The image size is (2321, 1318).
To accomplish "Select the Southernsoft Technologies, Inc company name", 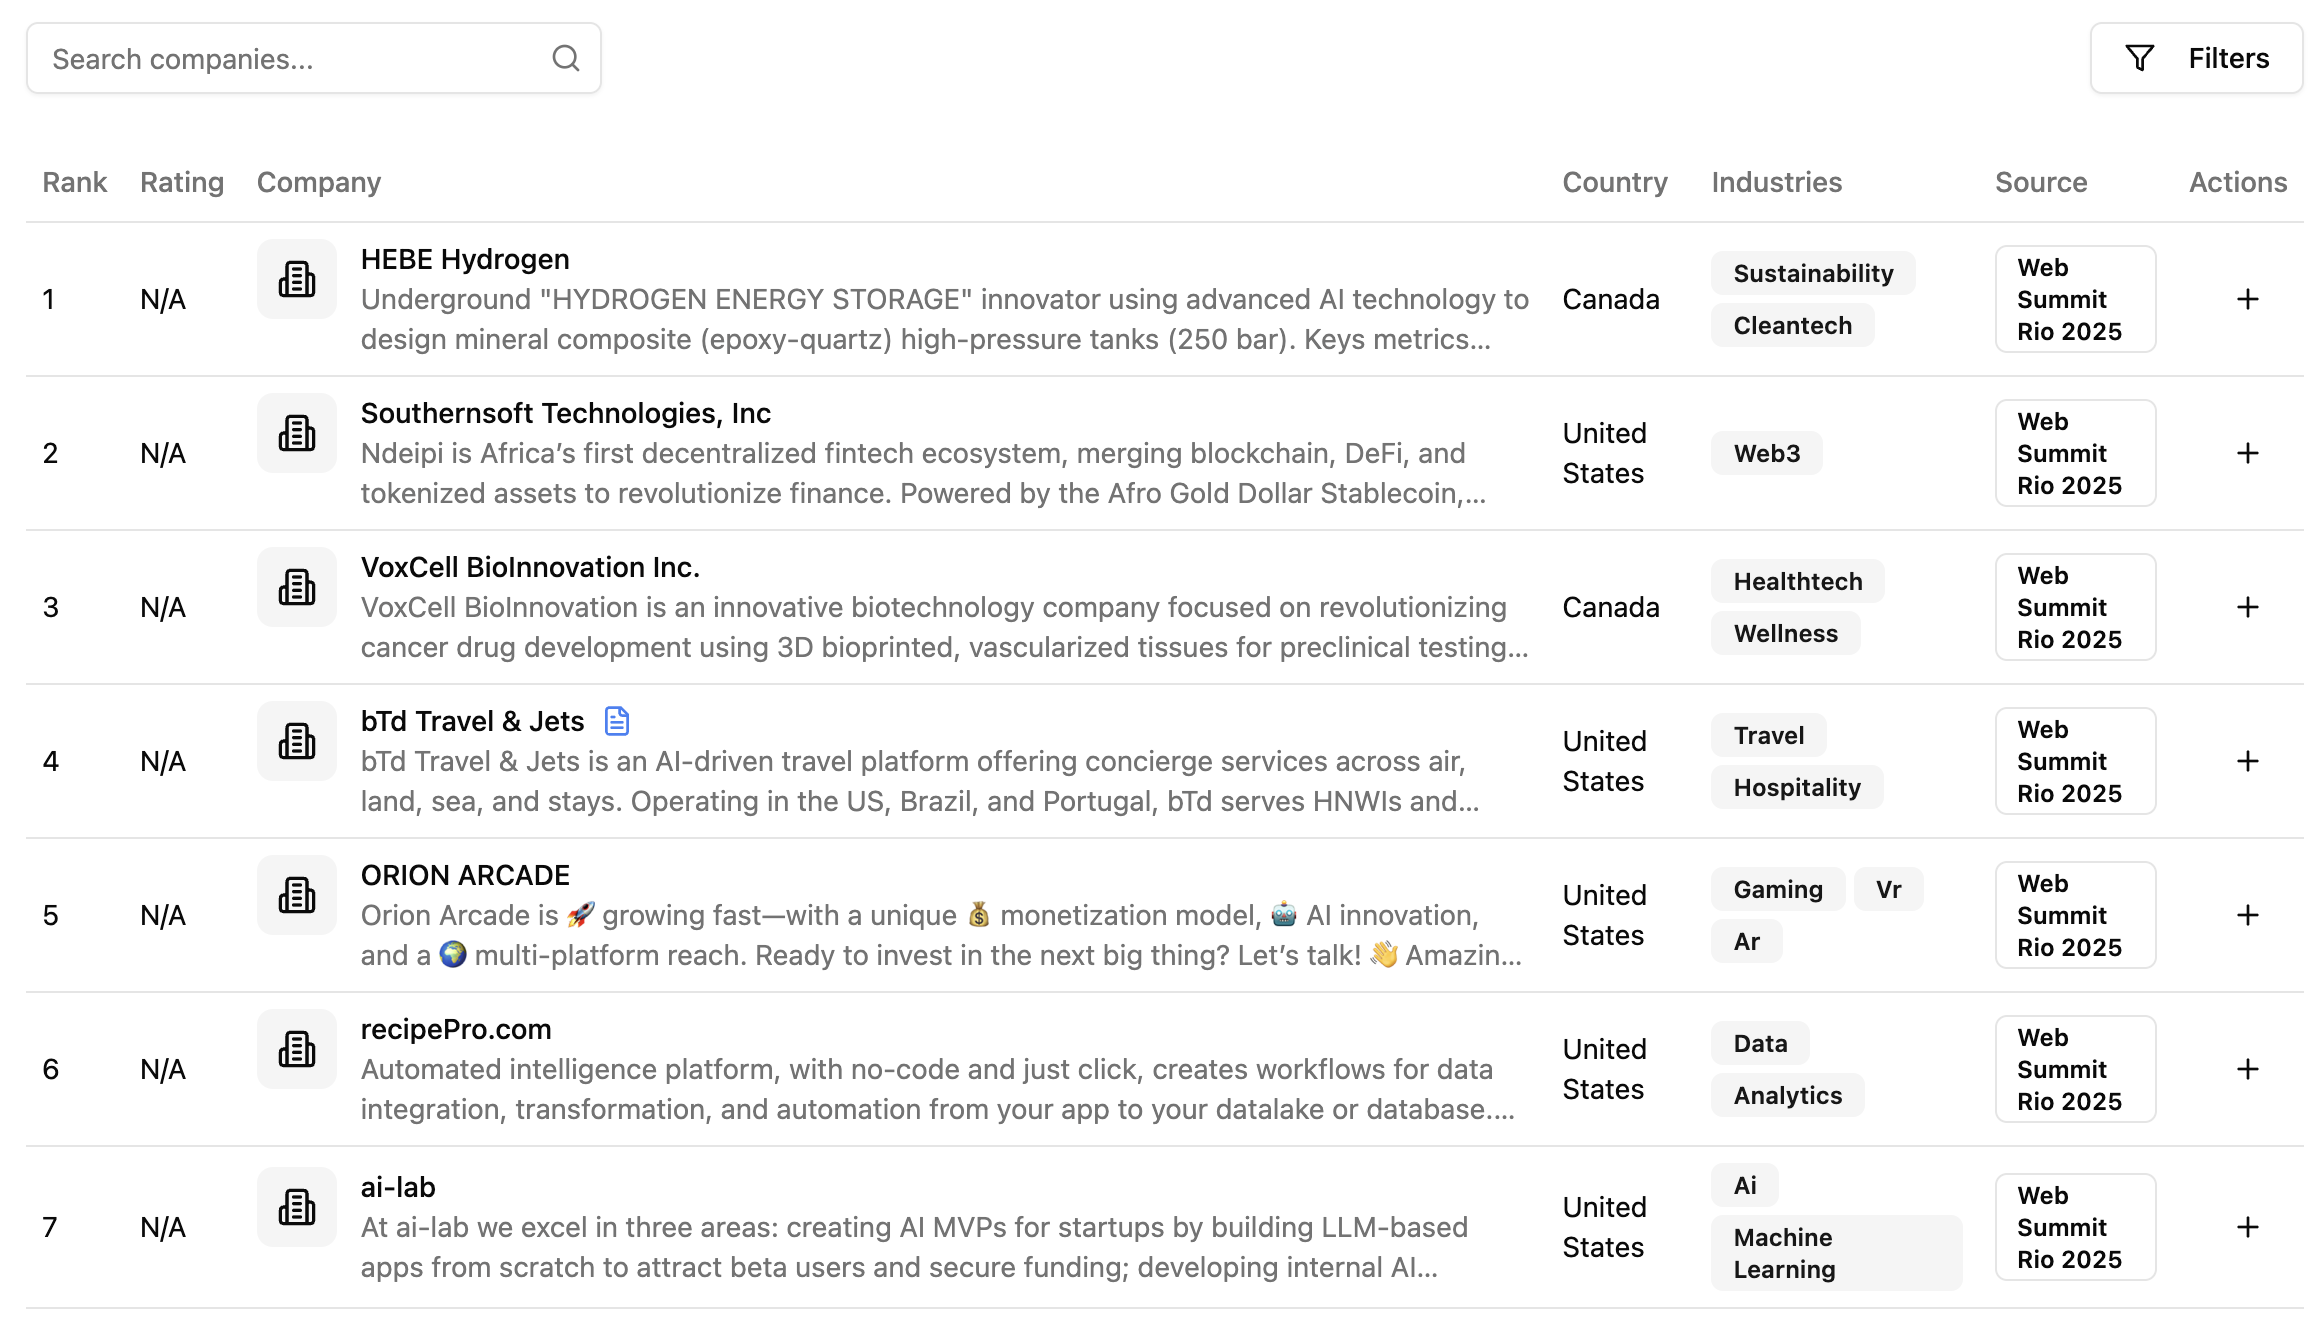I will pyautogui.click(x=565, y=412).
